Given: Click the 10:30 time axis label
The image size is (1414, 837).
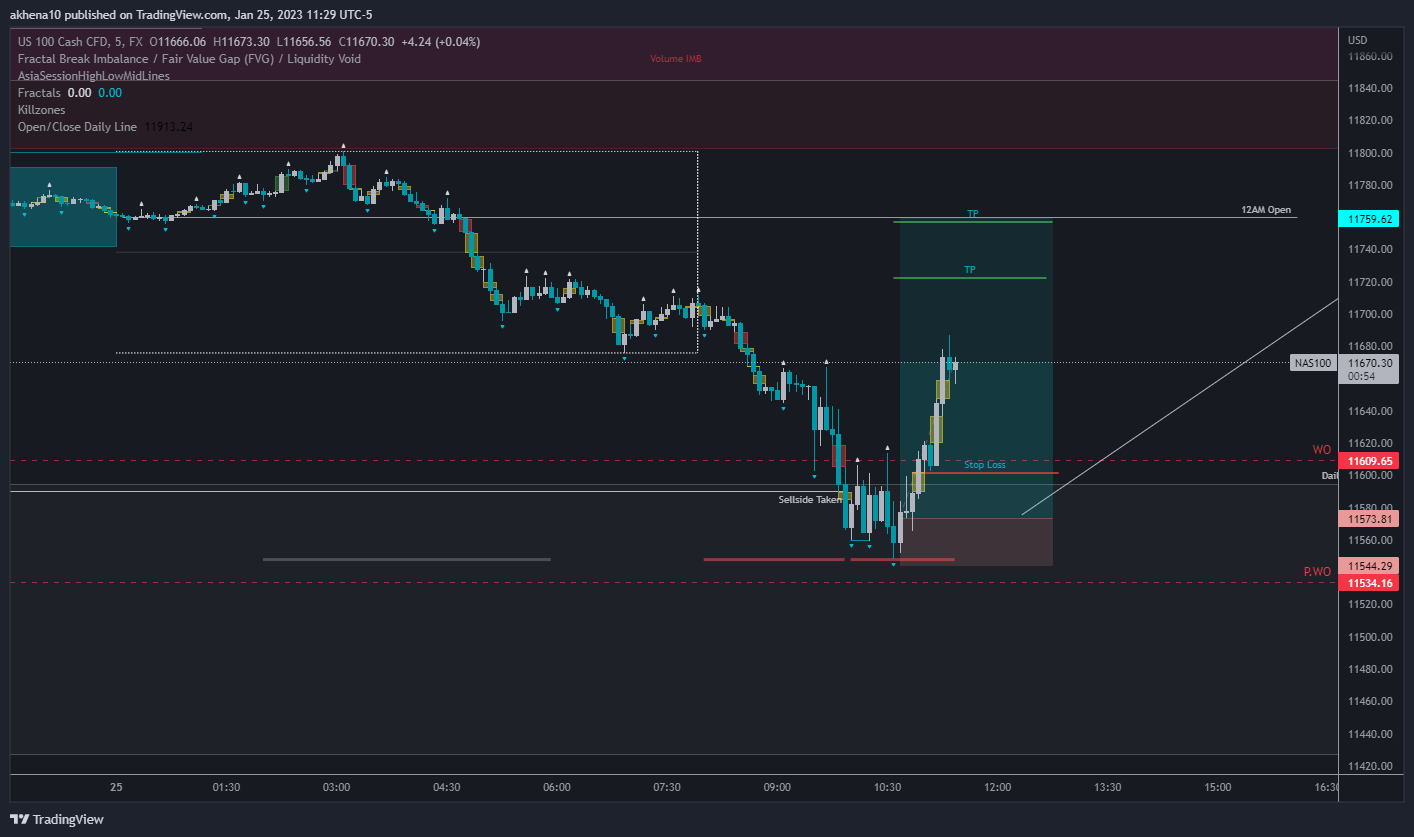Looking at the screenshot, I should 888,787.
